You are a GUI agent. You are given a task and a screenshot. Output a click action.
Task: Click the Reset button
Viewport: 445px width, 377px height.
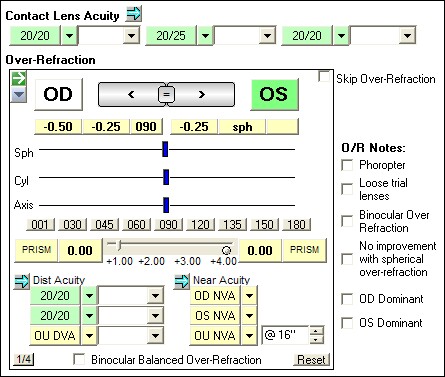[x=311, y=360]
